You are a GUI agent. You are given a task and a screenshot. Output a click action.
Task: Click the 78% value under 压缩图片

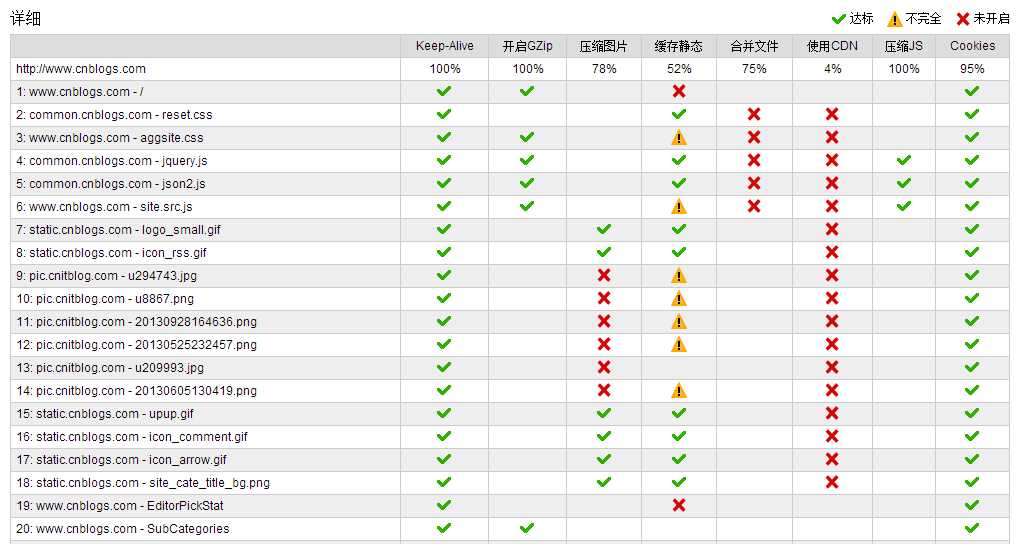point(604,69)
